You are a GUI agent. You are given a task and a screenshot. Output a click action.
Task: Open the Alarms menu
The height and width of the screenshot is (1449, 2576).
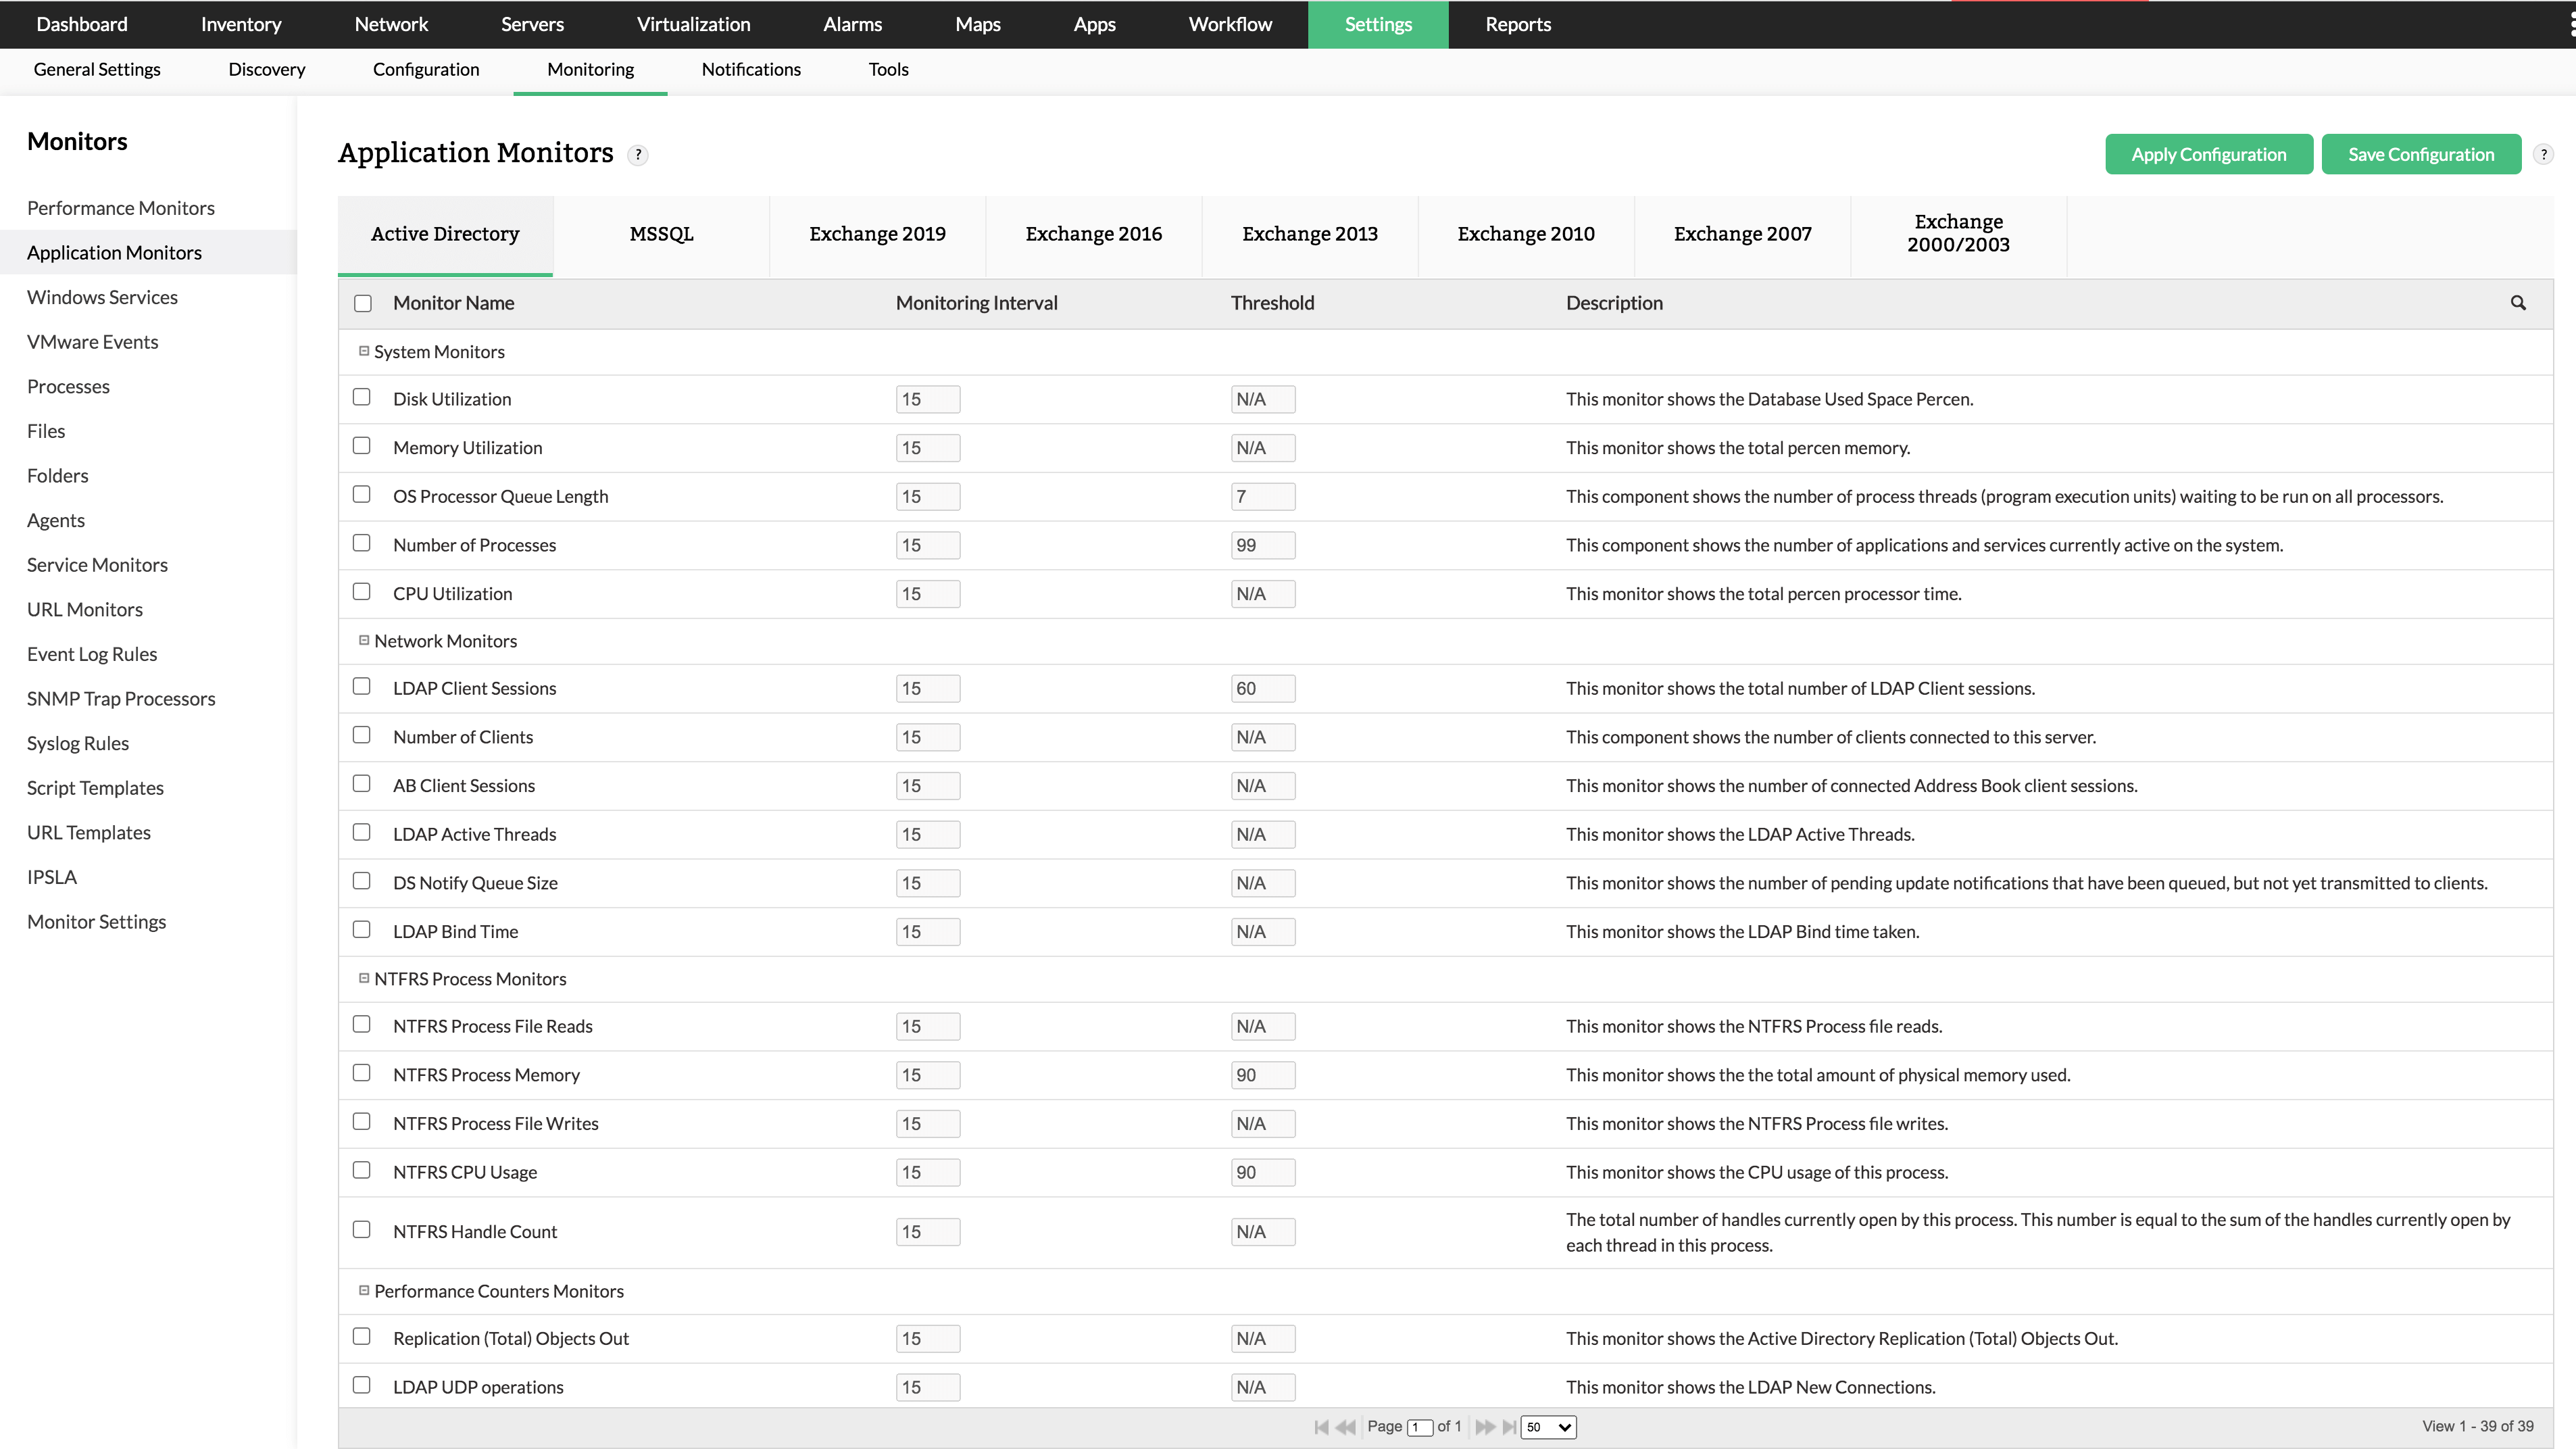(851, 24)
